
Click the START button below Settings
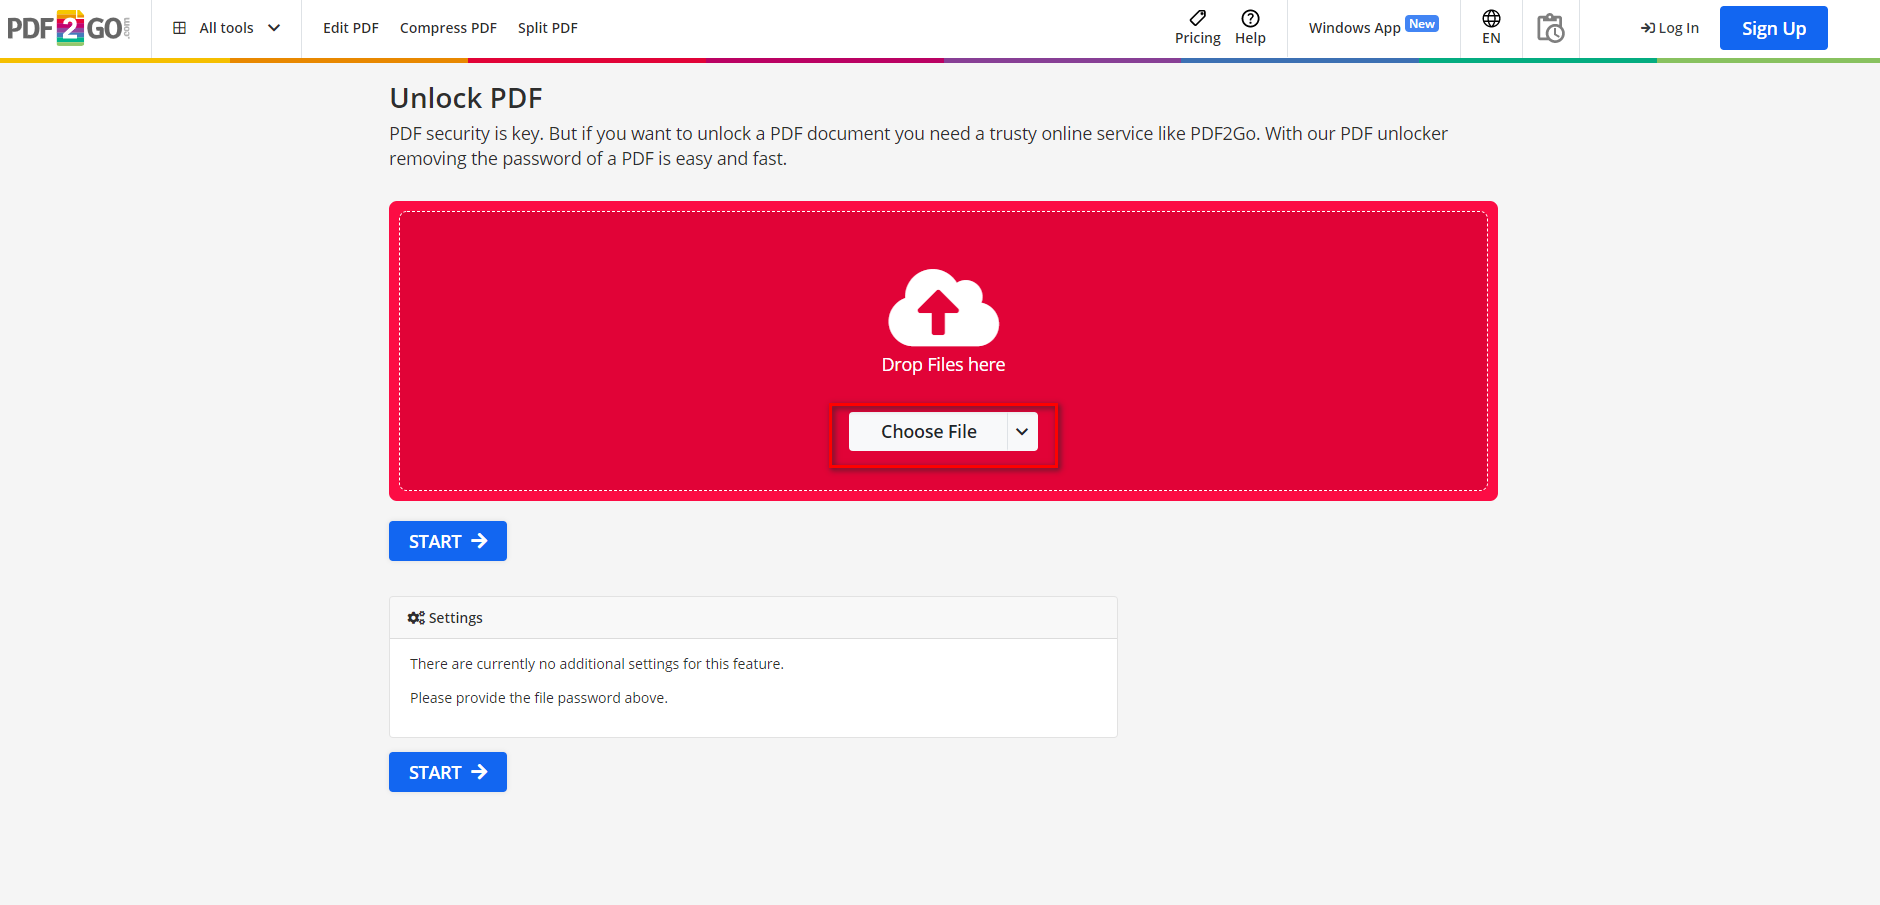pyautogui.click(x=448, y=772)
